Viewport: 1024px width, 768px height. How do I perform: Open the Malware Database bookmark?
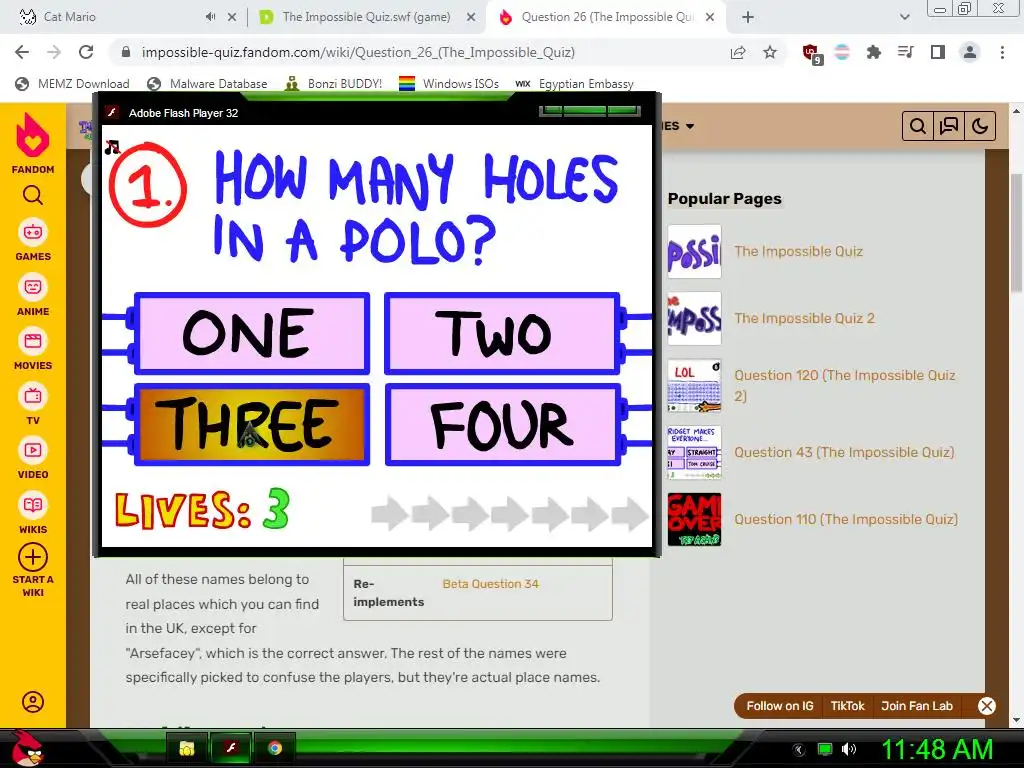pyautogui.click(x=207, y=84)
